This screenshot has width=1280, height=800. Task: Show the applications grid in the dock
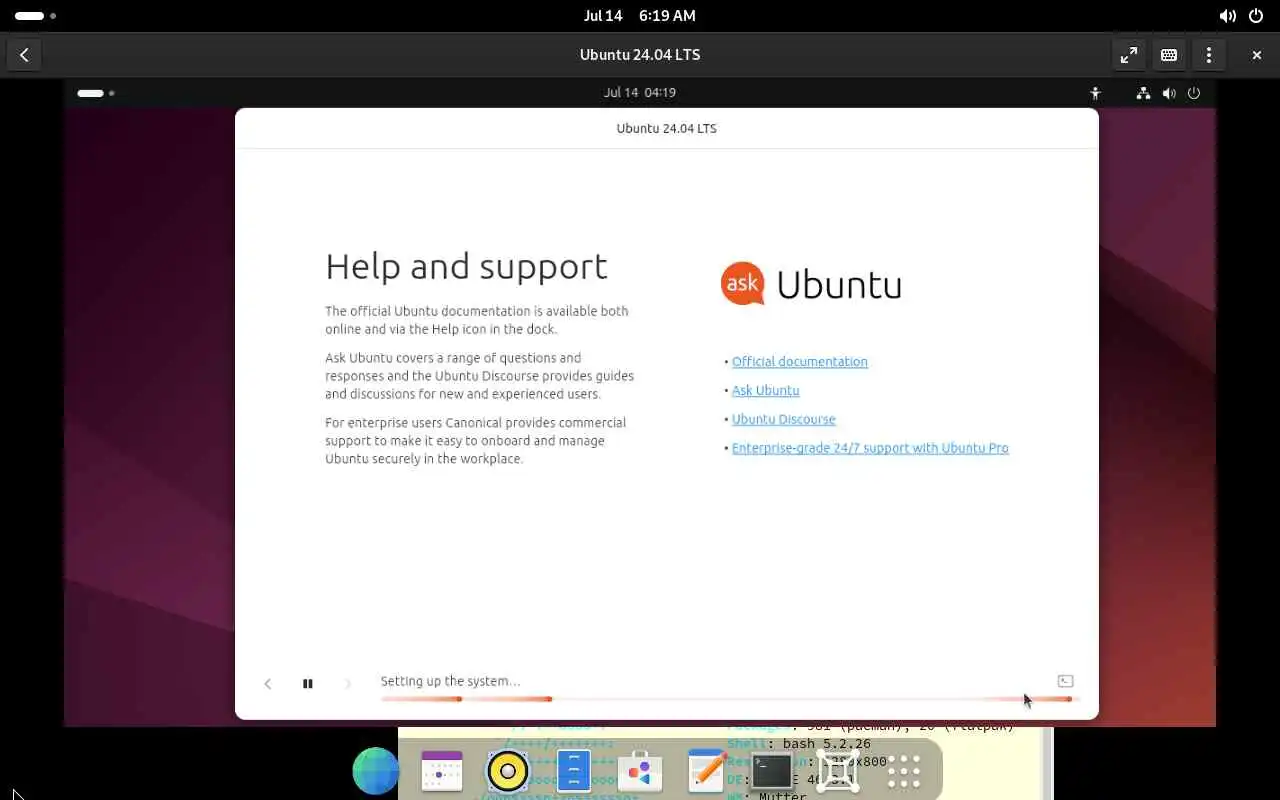coord(904,771)
